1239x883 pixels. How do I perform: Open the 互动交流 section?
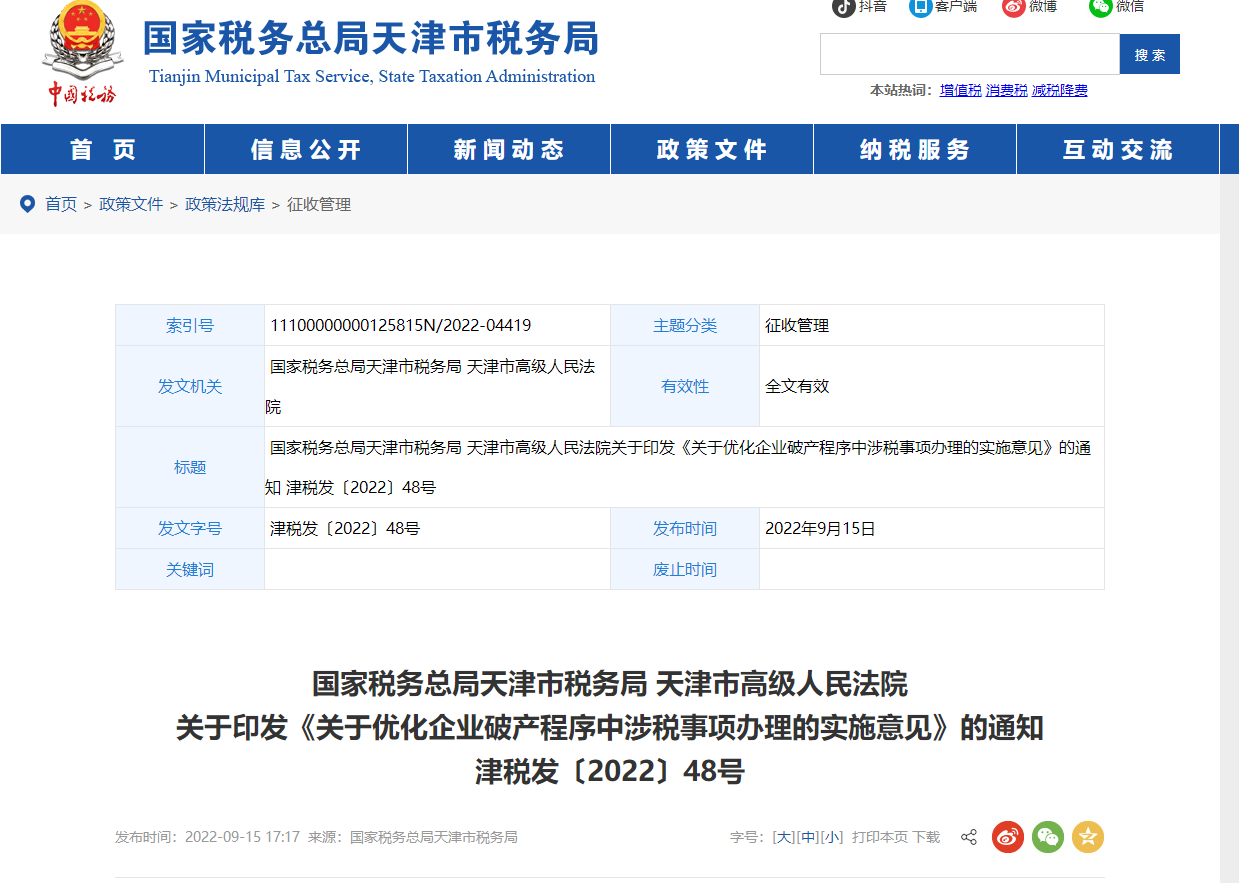pyautogui.click(x=1117, y=148)
